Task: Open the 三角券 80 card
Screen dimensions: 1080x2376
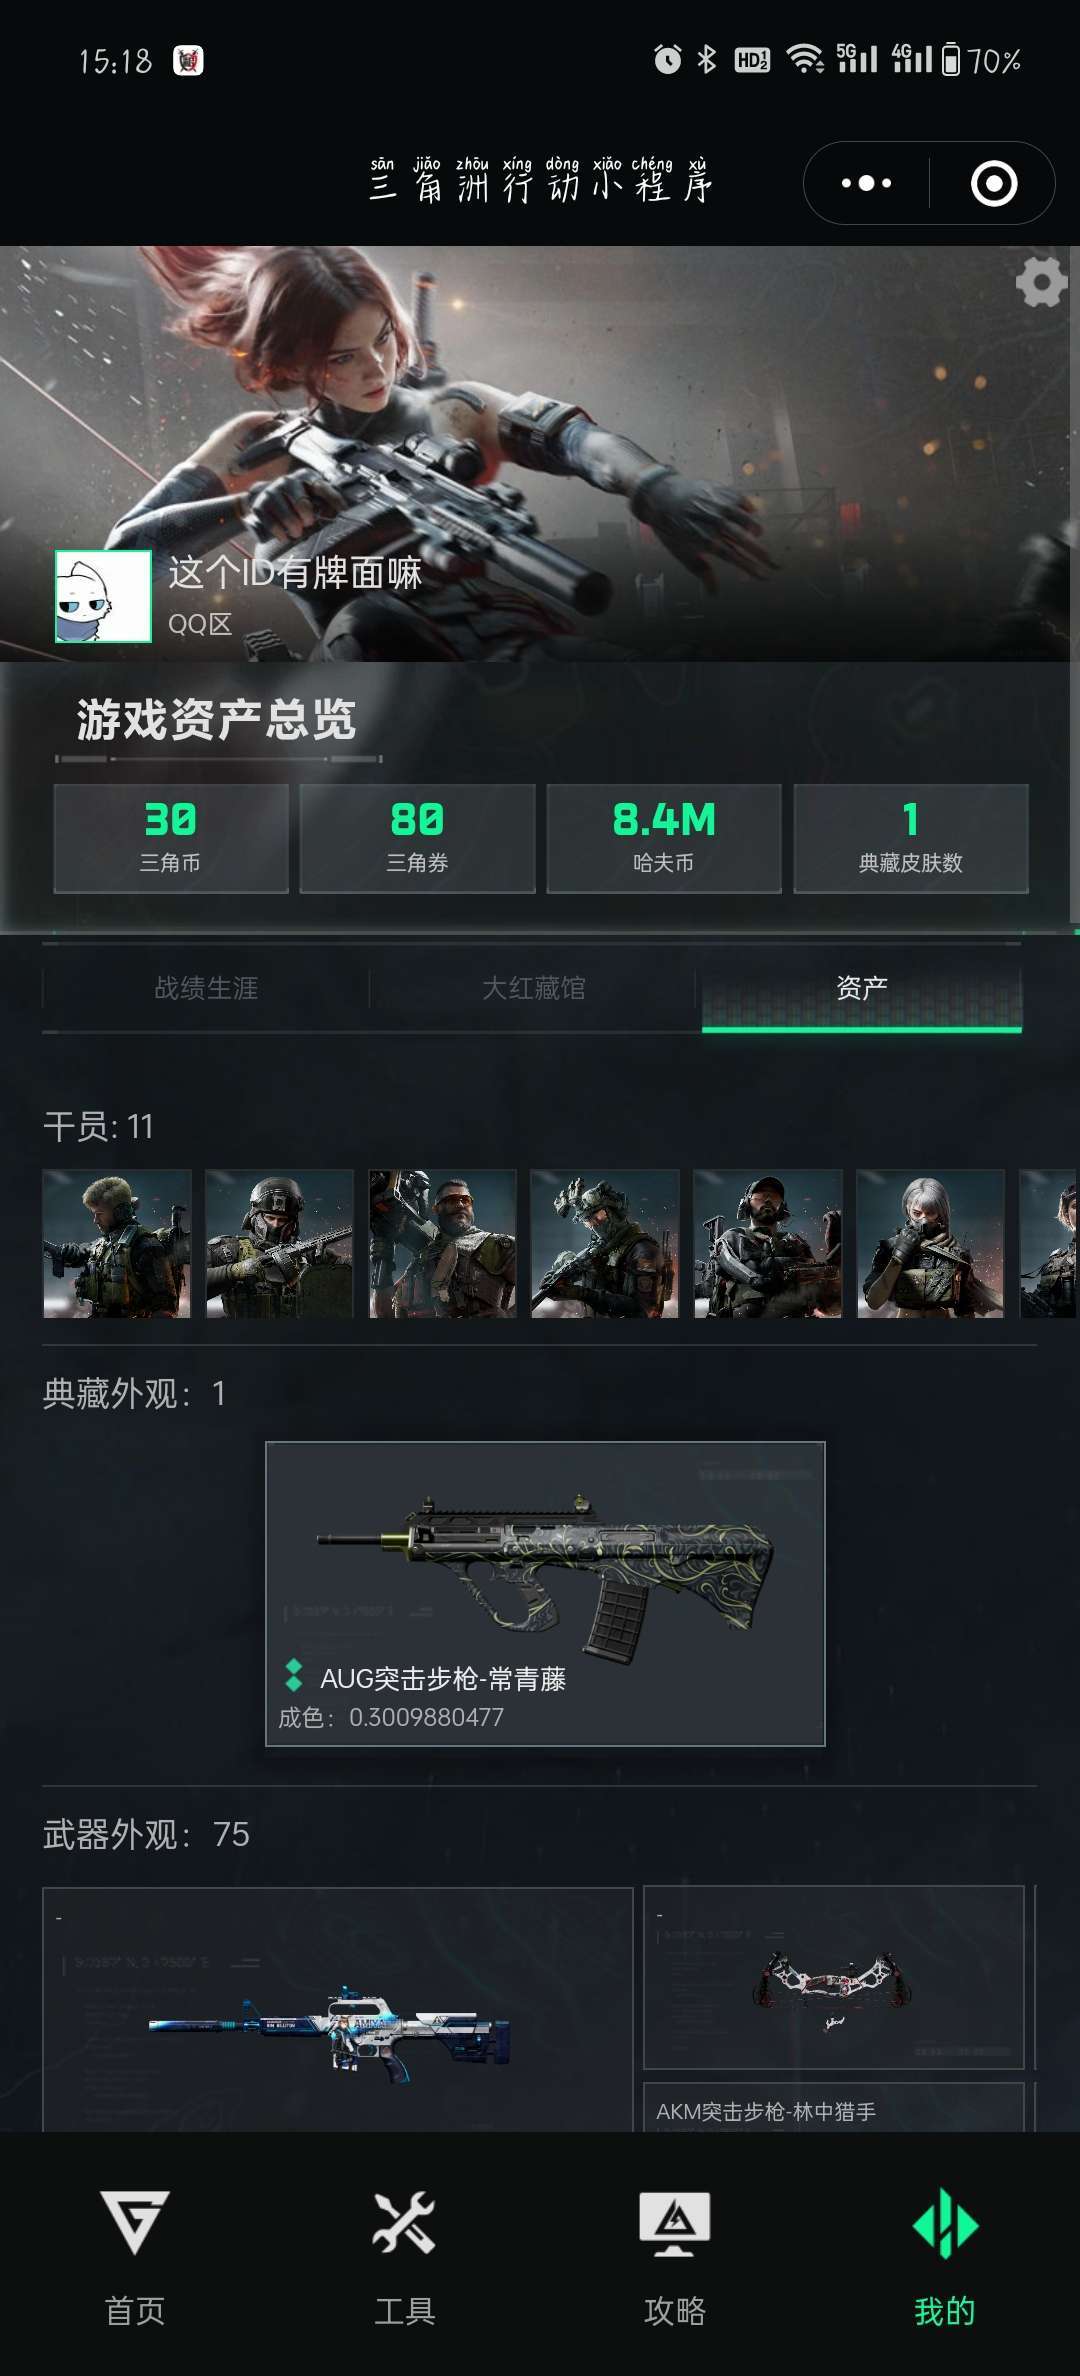Action: click(x=417, y=838)
